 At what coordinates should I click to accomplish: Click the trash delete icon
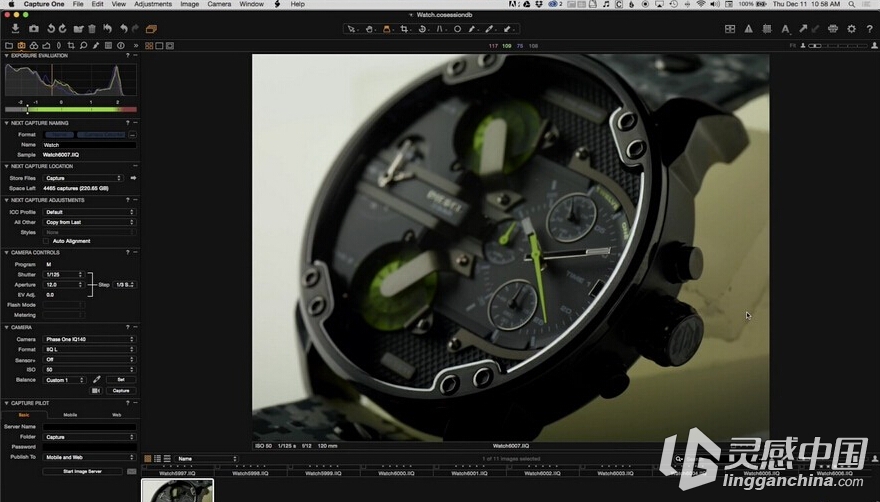pyautogui.click(x=92, y=29)
